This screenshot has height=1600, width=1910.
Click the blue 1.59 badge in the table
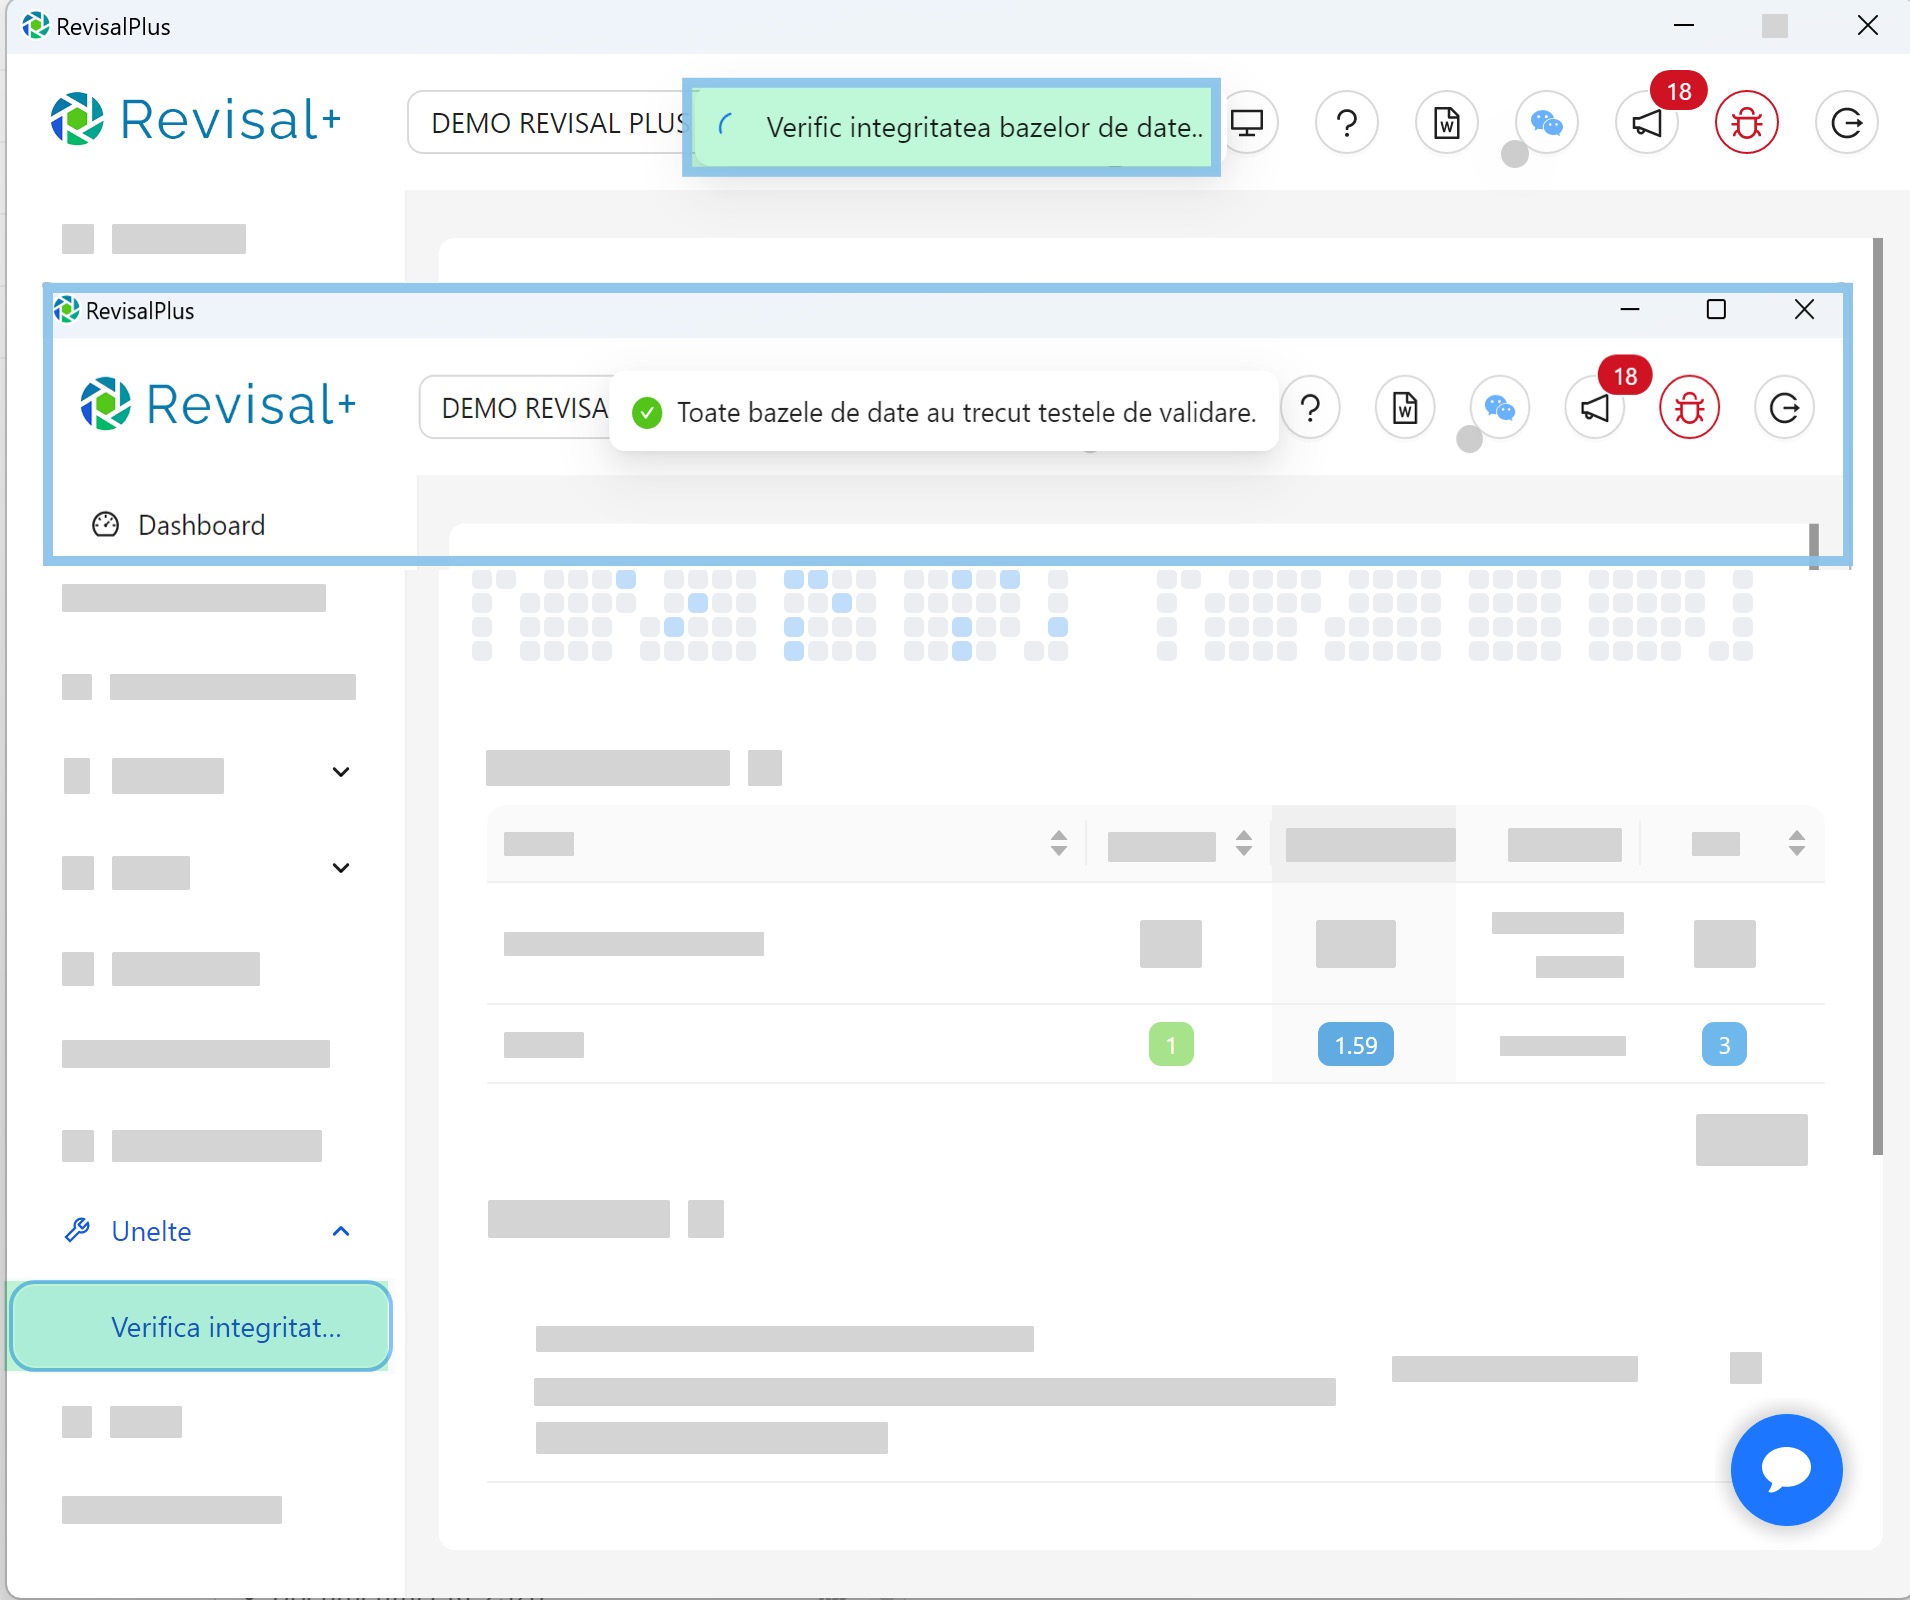click(1355, 1045)
